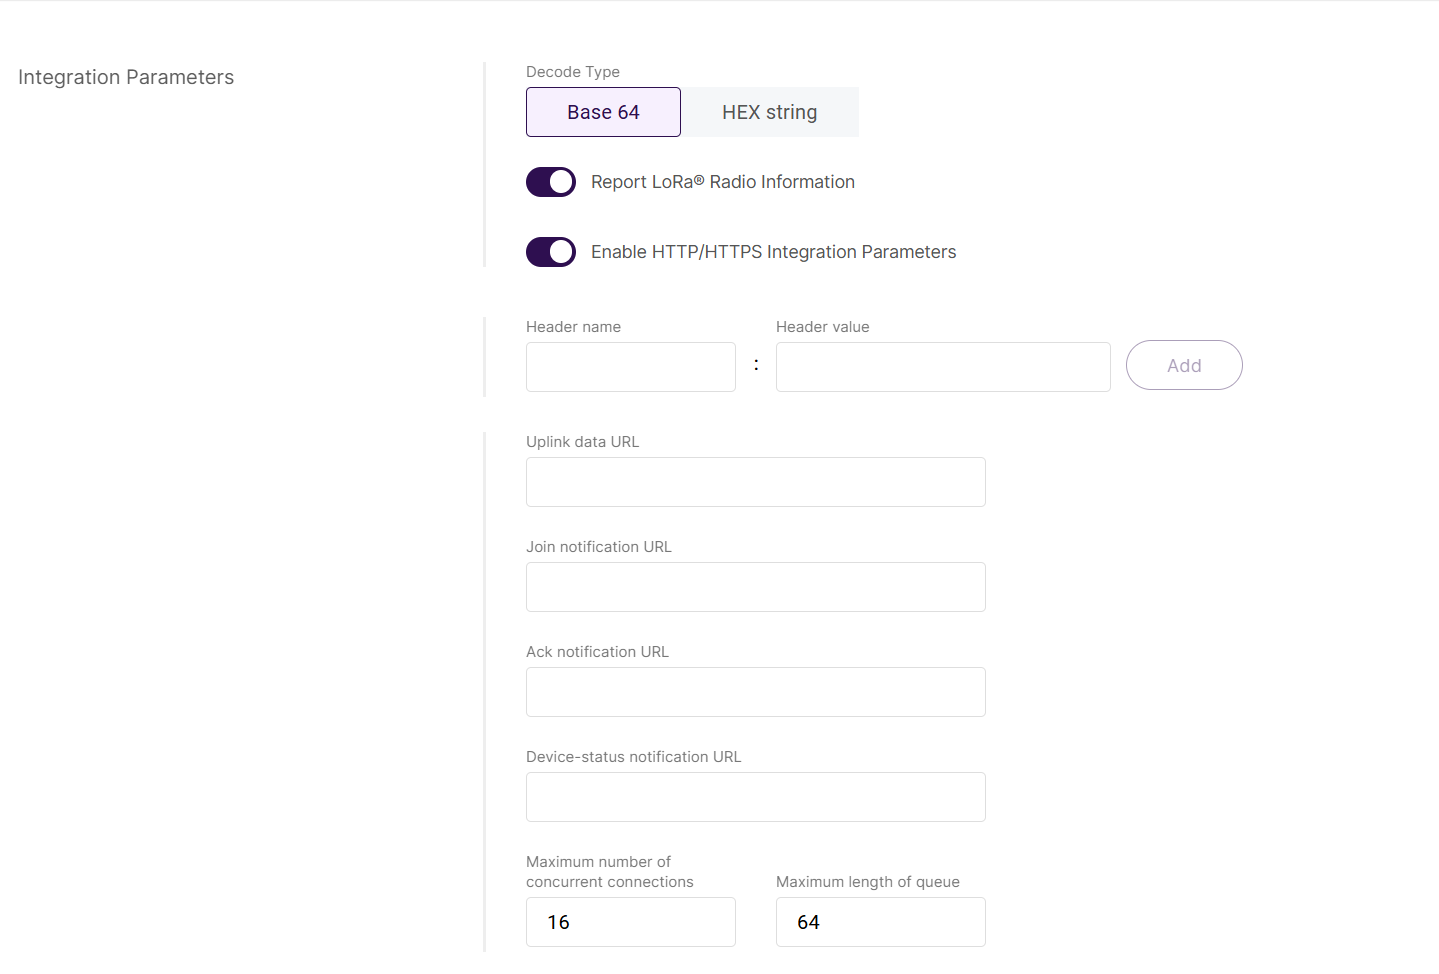Viewport: 1439px width, 974px height.
Task: Click the Header name label text
Action: 573,327
